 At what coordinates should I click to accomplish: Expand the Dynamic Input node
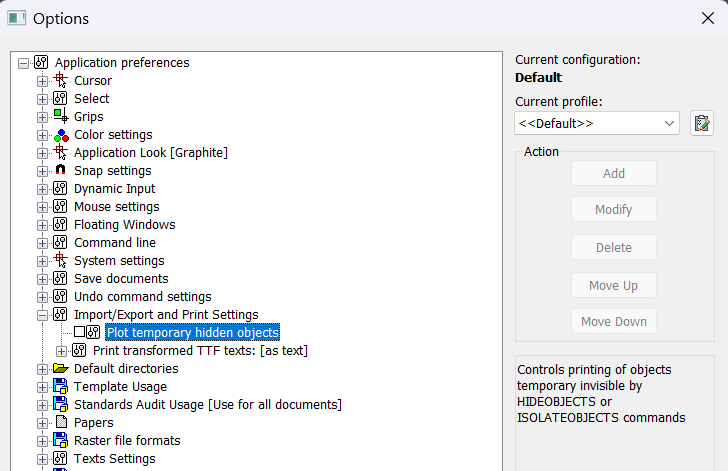pos(42,189)
